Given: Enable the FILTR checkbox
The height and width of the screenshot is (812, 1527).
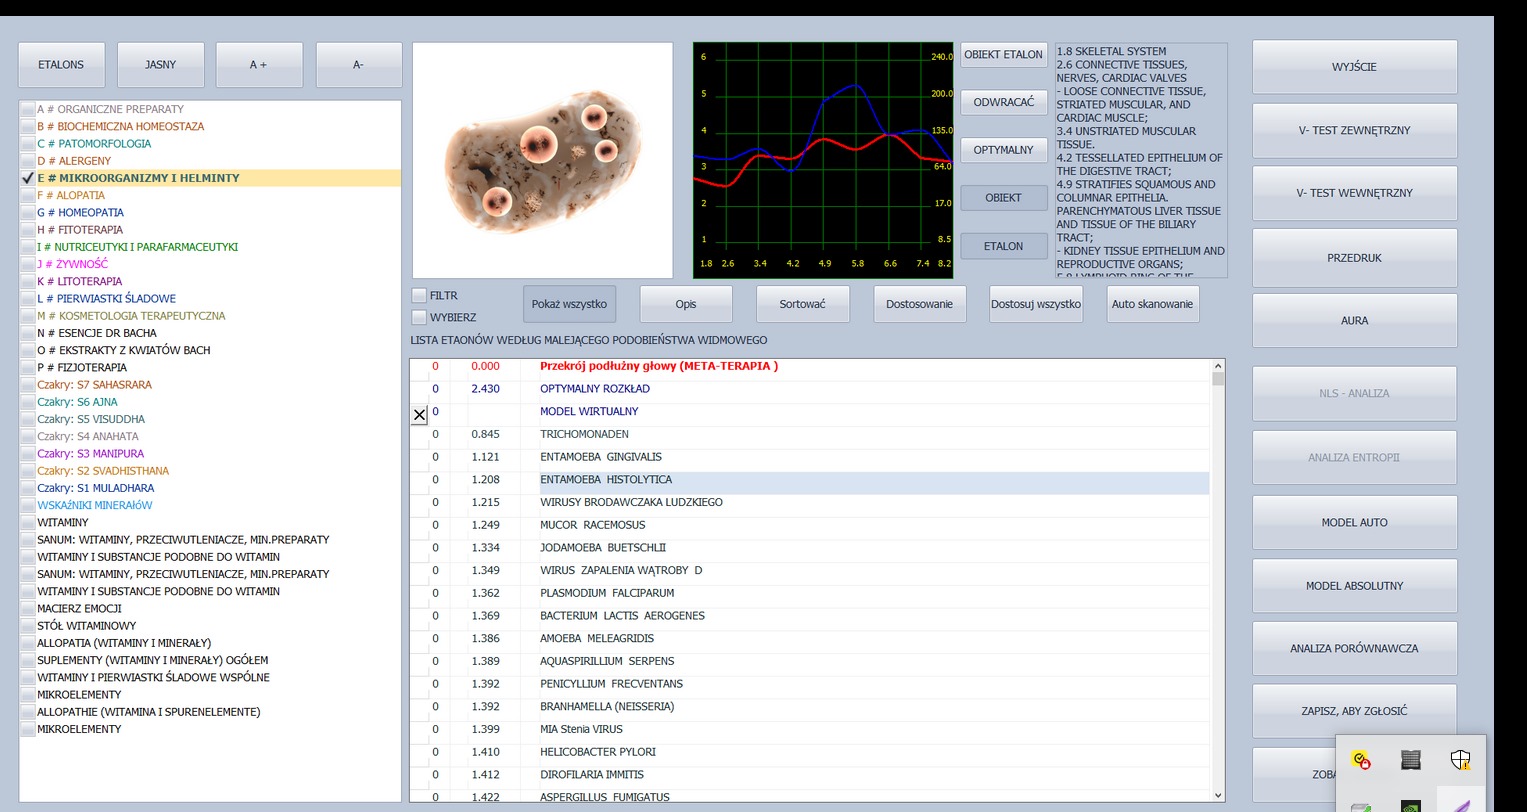Looking at the screenshot, I should click(419, 296).
